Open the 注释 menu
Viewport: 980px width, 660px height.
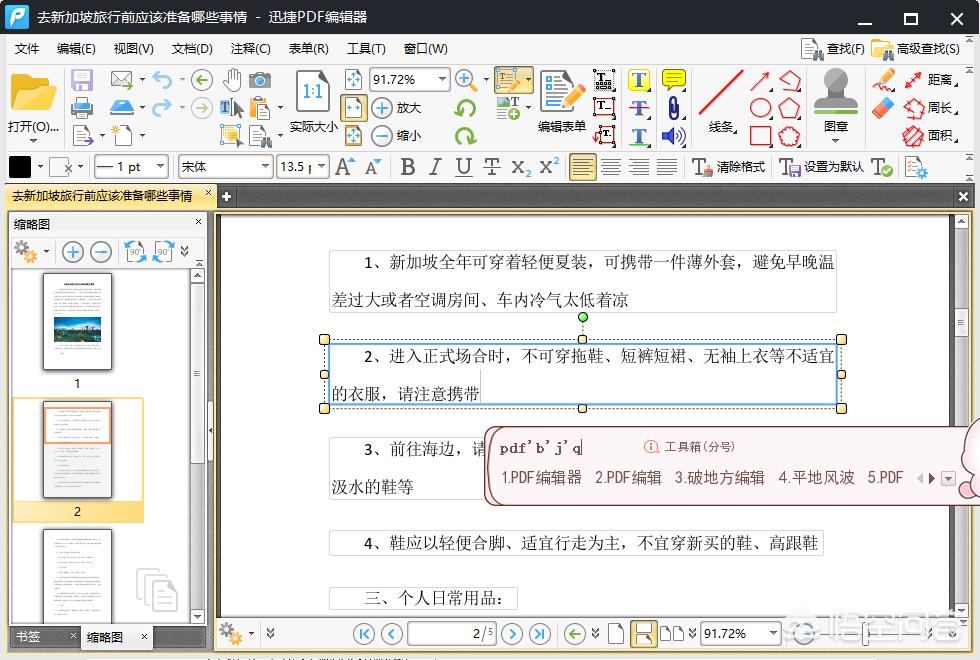click(250, 47)
